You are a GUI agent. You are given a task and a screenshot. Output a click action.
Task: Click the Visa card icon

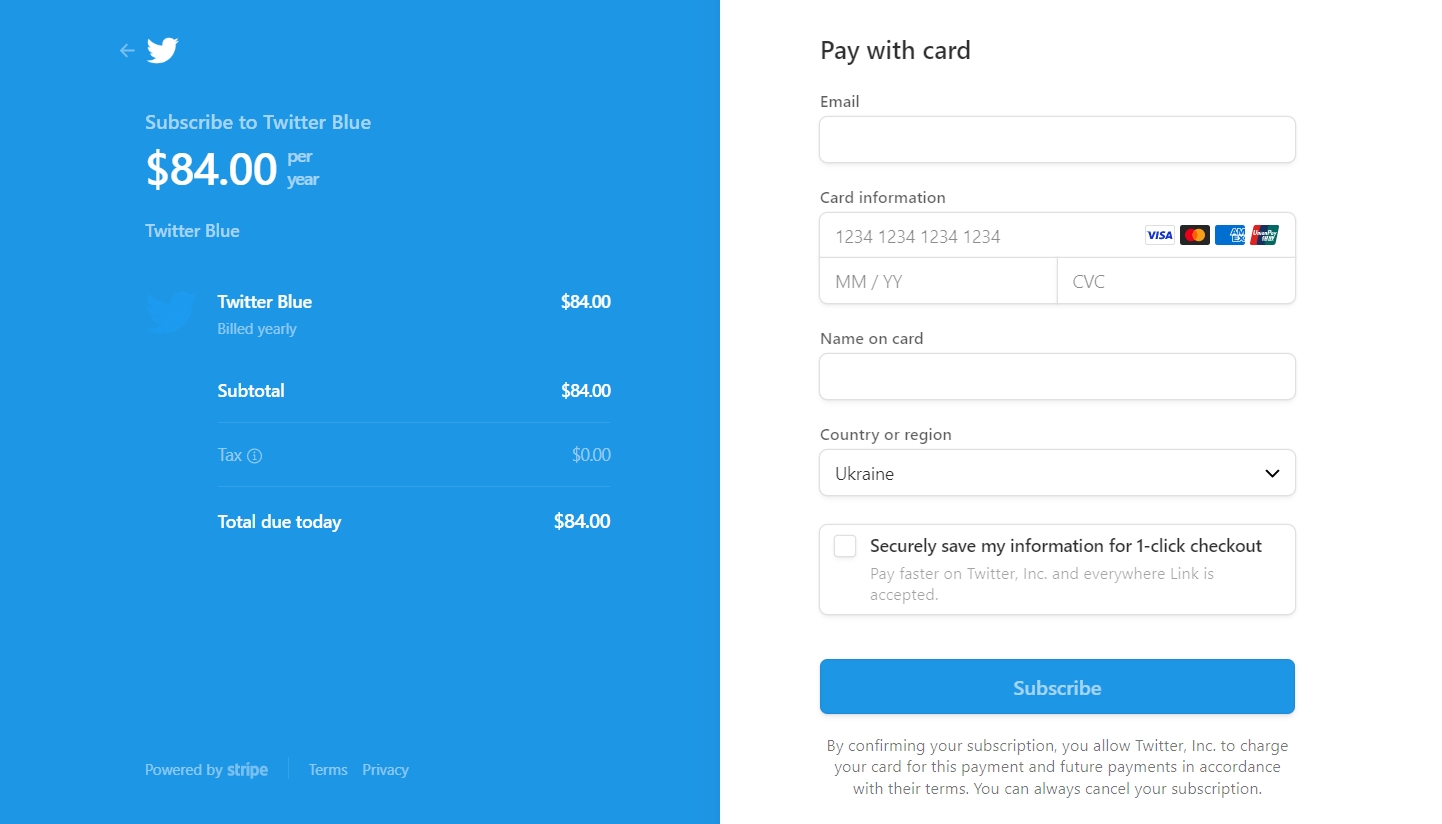pyautogui.click(x=1159, y=236)
